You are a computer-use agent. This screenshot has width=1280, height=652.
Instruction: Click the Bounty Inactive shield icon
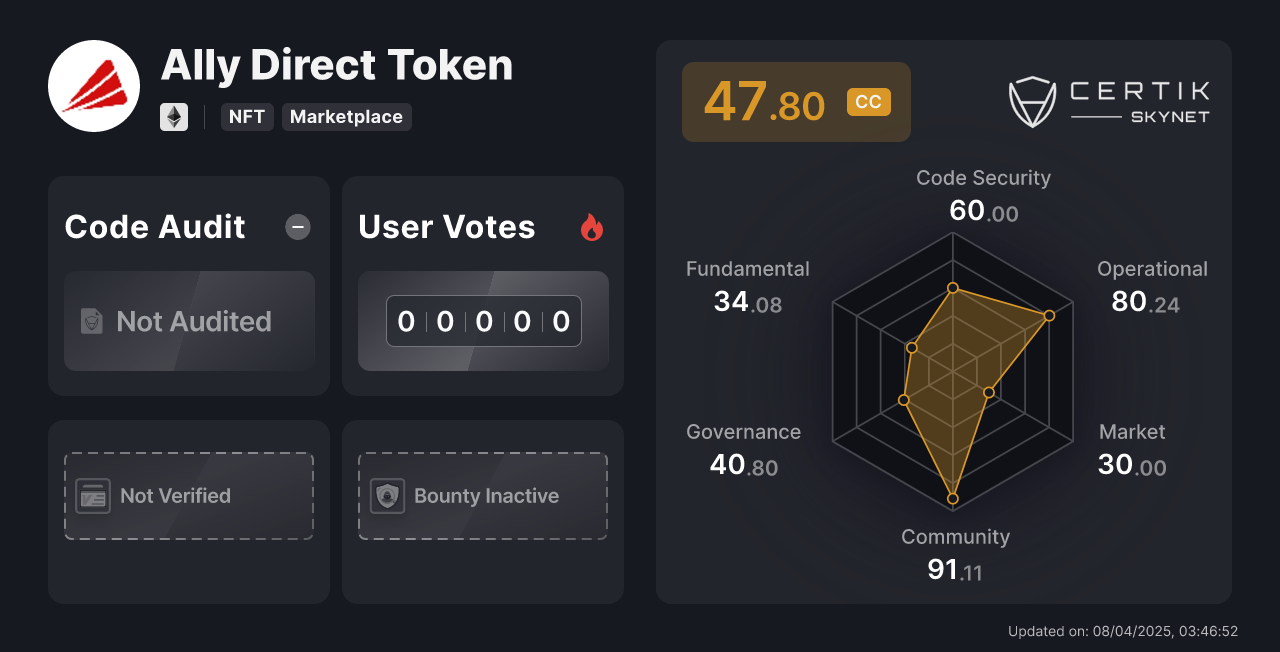pyautogui.click(x=387, y=496)
